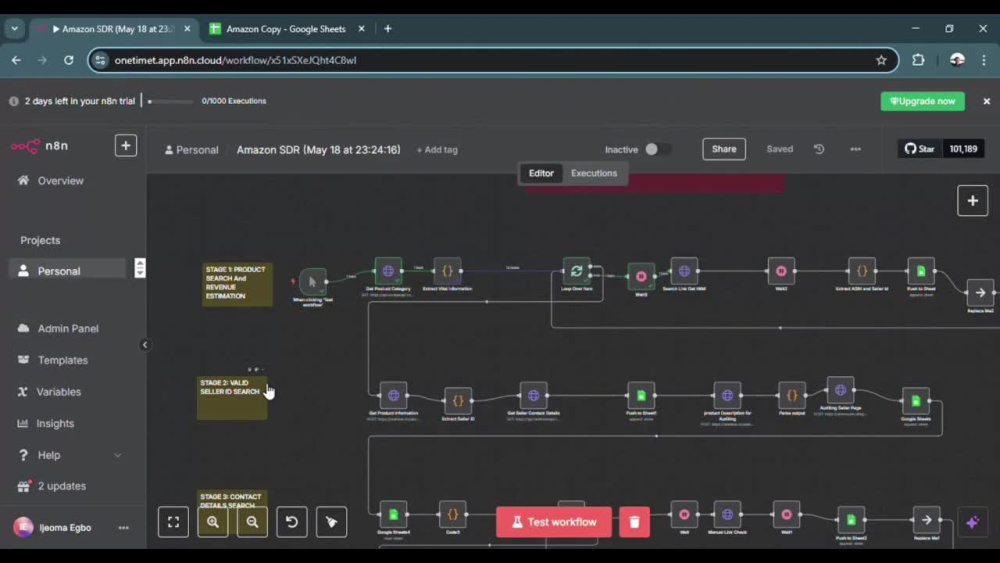
Task: Create new item with sidebar plus button
Action: tap(126, 145)
